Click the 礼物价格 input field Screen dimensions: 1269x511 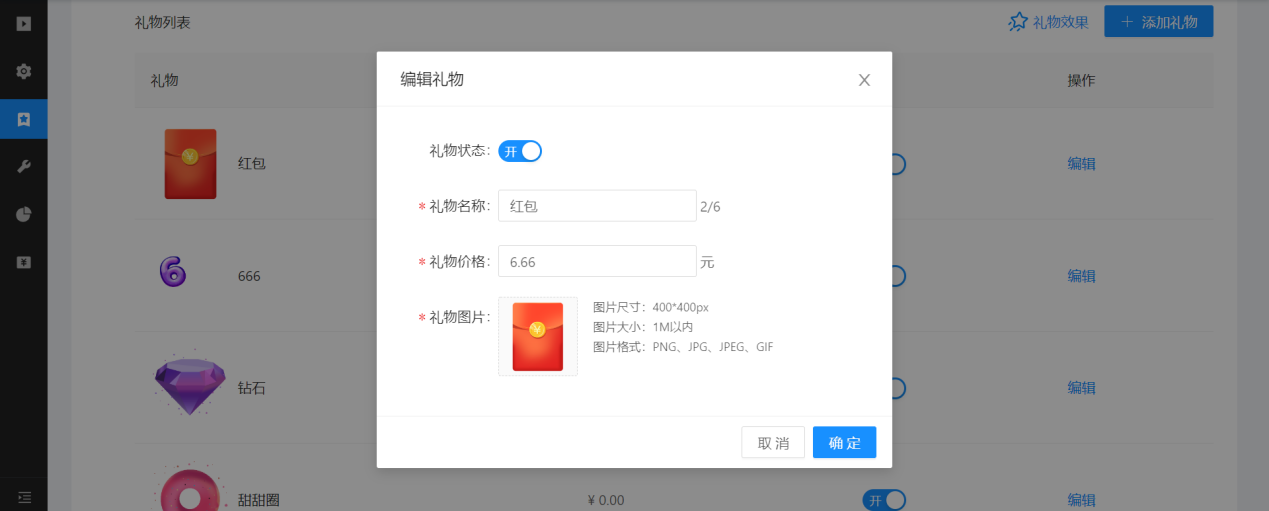click(x=597, y=261)
